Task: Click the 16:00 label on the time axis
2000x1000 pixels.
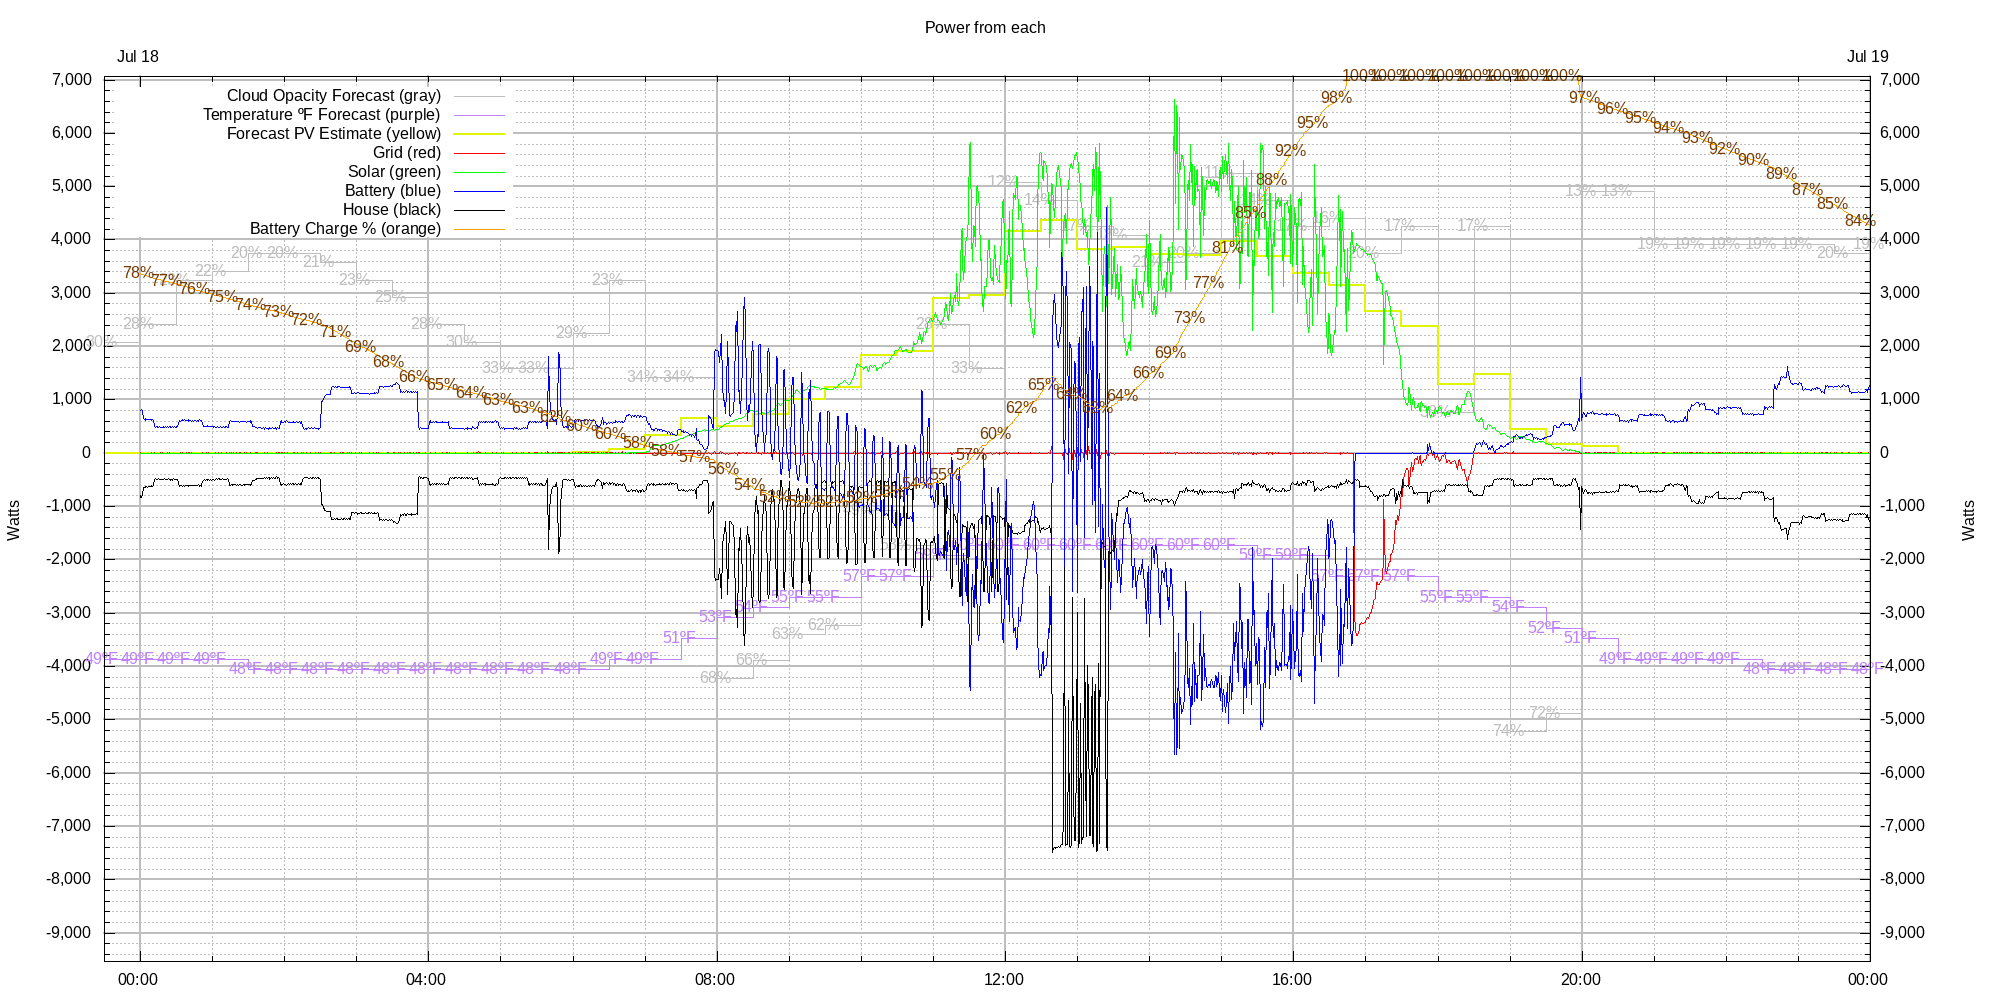Action: (x=1292, y=980)
